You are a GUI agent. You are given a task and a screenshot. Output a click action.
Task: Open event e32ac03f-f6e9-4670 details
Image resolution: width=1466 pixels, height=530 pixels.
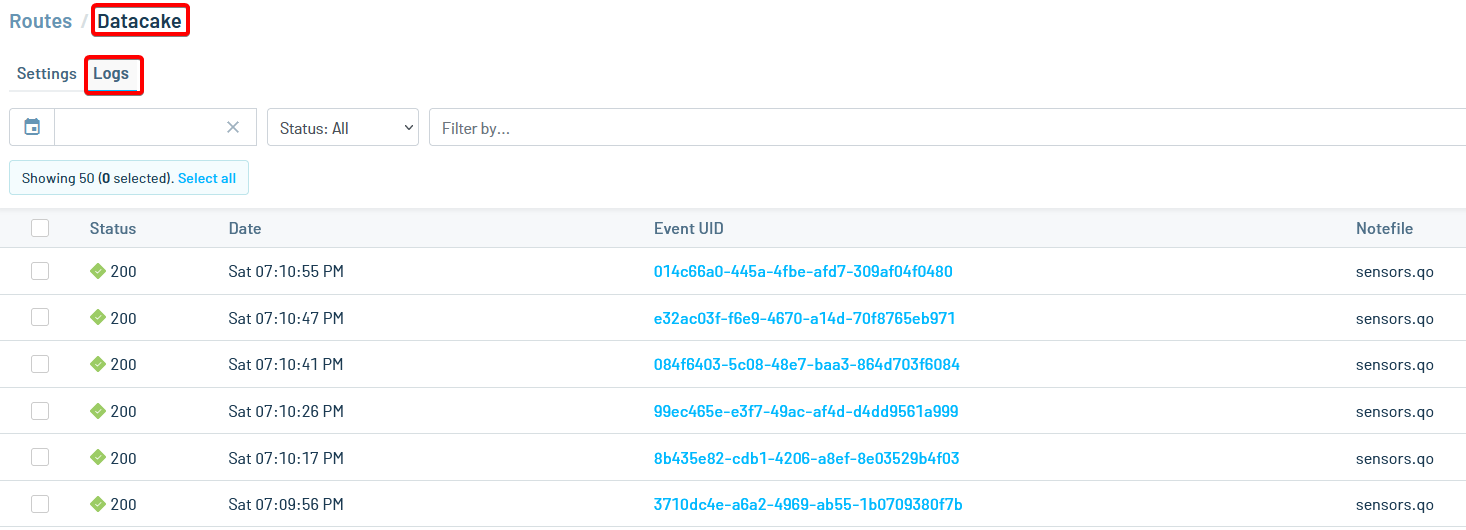click(804, 318)
